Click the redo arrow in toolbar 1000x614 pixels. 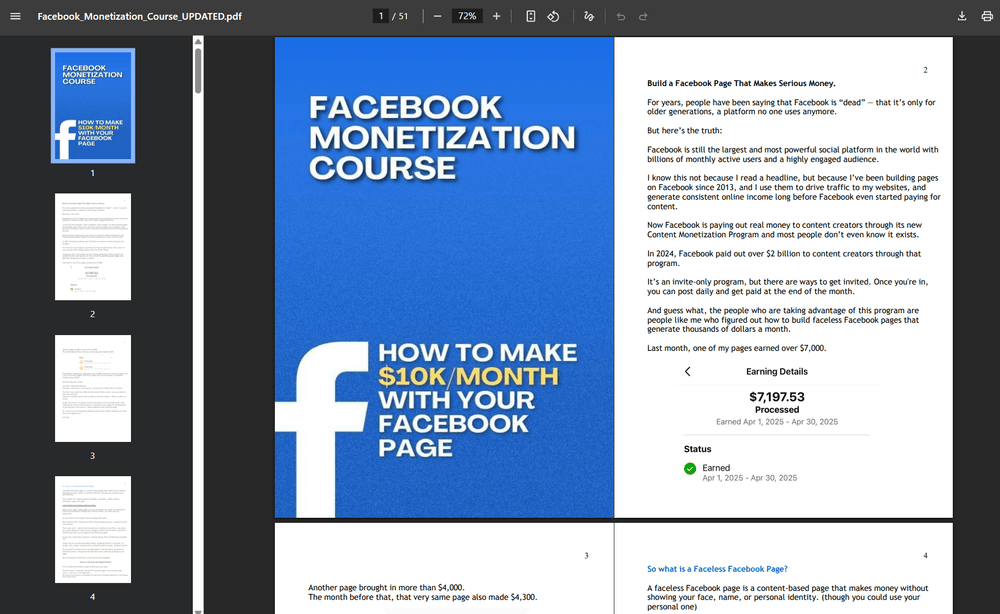tap(643, 16)
